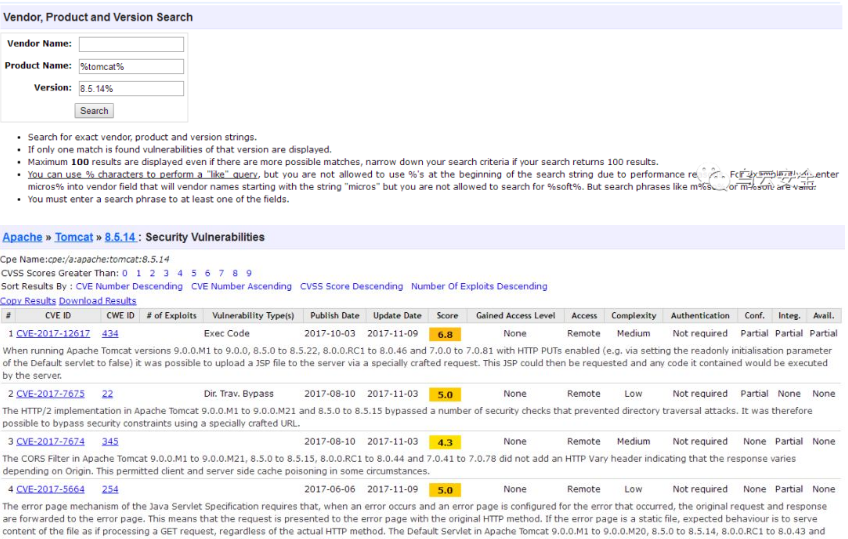Focus the Vendor Name input field
This screenshot has width=848, height=539.
131,44
